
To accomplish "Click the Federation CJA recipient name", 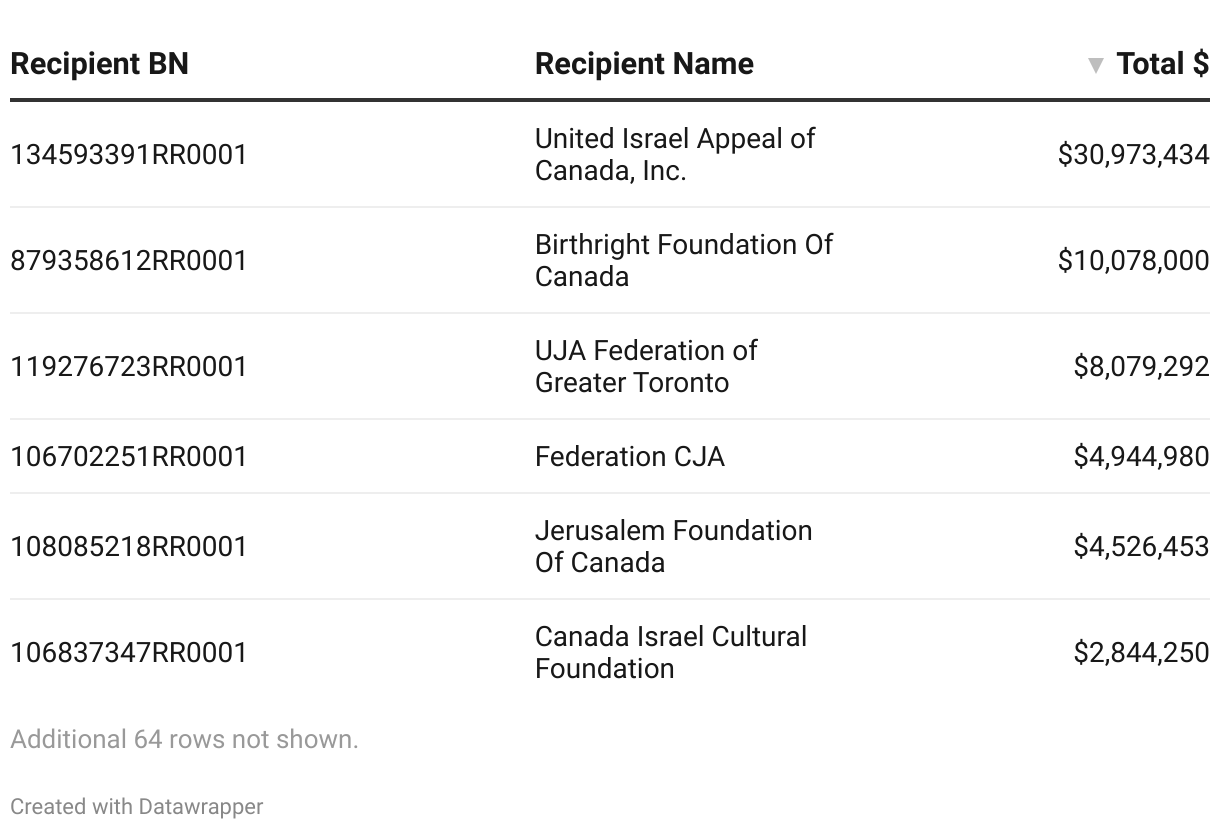I will point(630,456).
